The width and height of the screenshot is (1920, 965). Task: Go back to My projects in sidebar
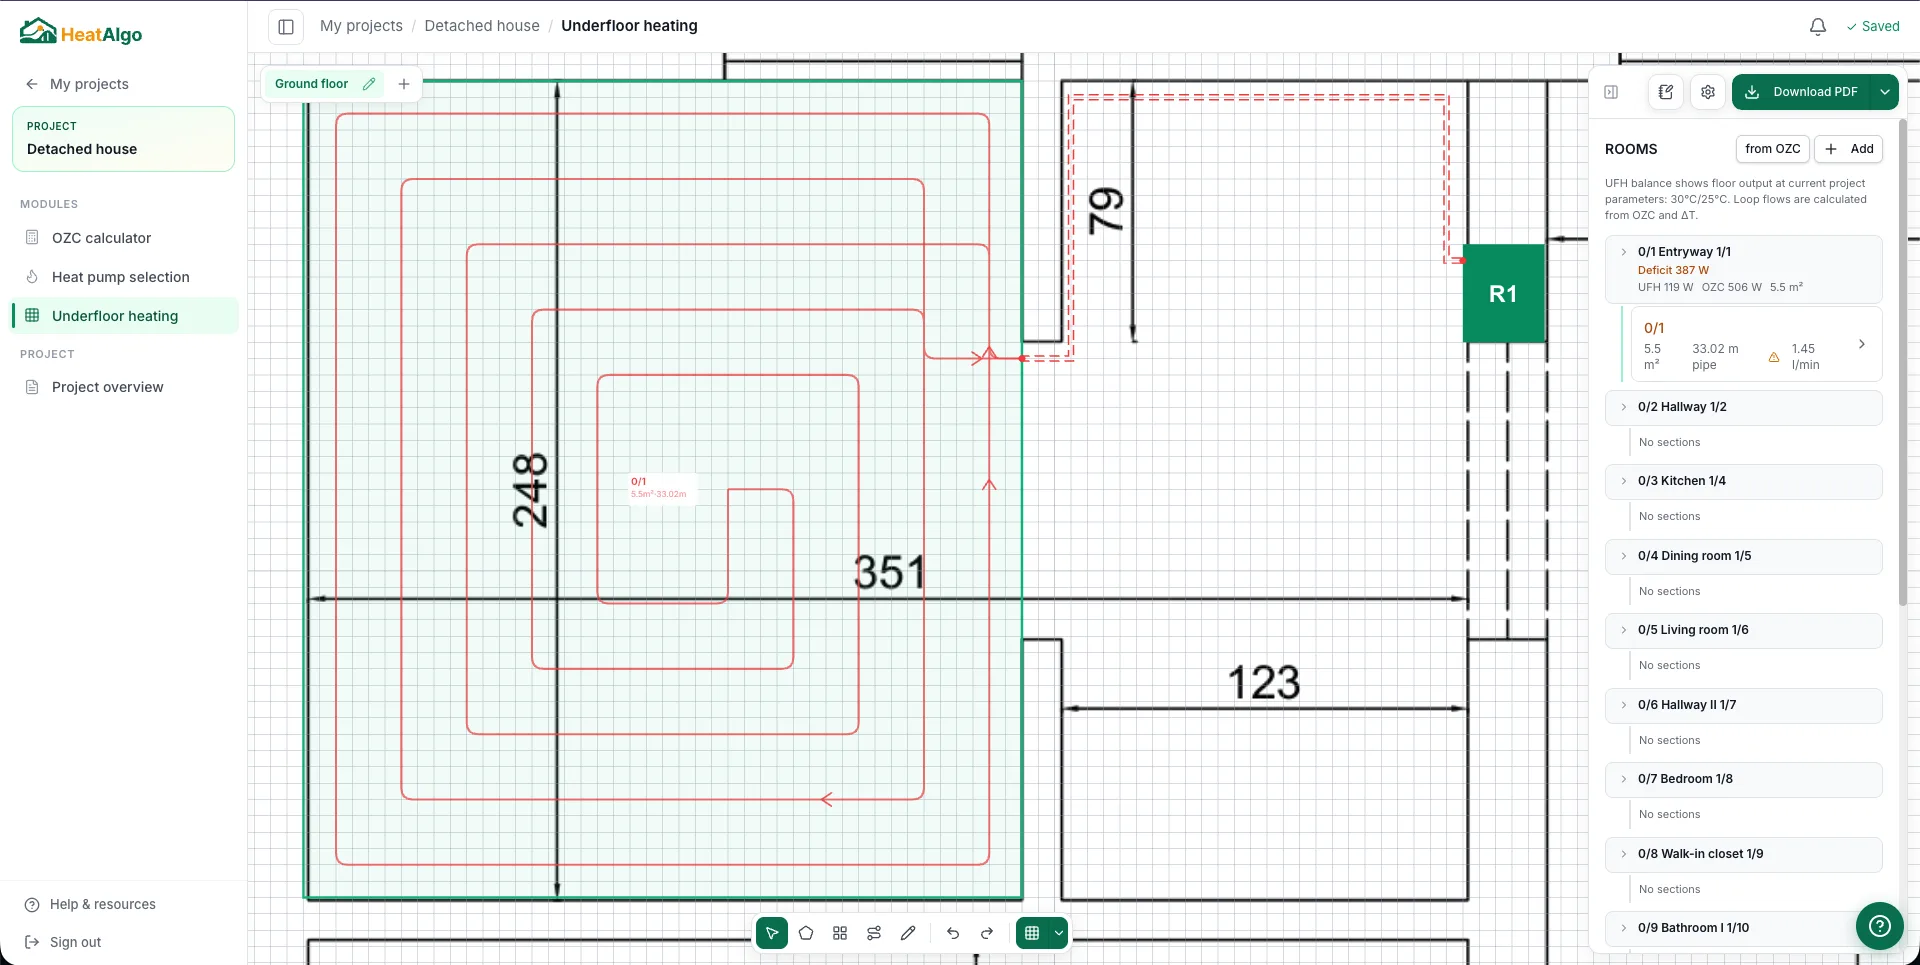(77, 84)
